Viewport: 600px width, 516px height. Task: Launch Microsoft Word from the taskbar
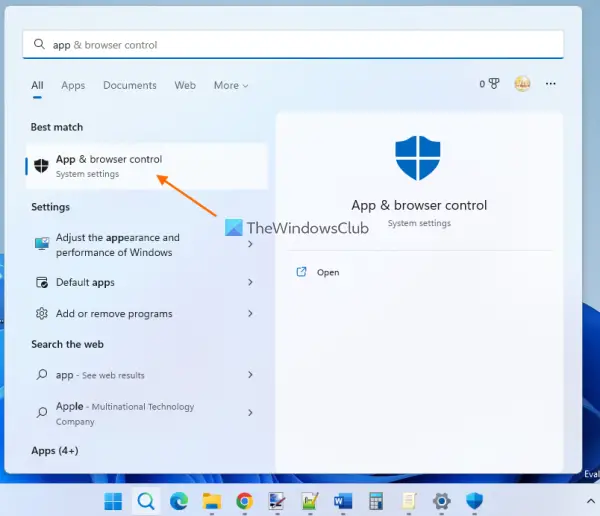343,501
